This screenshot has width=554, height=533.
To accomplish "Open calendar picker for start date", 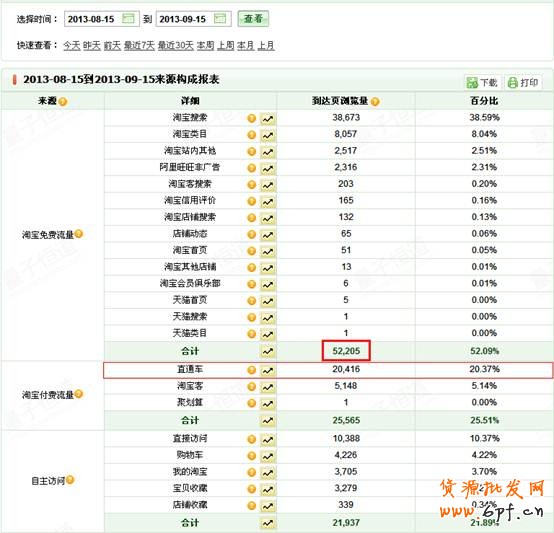I will [128, 18].
